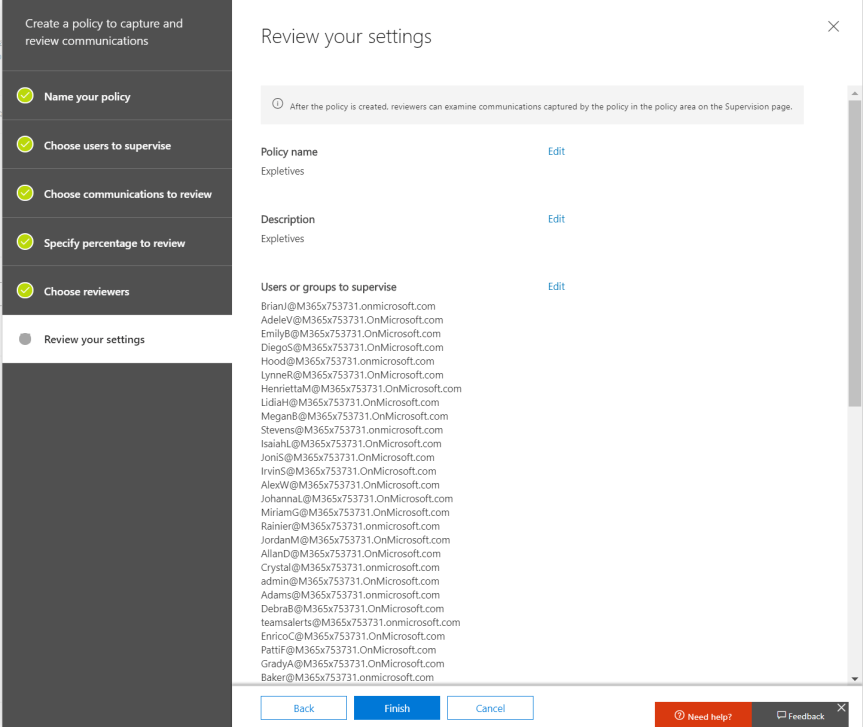Click the gray dot beside Review your settings

point(26,340)
